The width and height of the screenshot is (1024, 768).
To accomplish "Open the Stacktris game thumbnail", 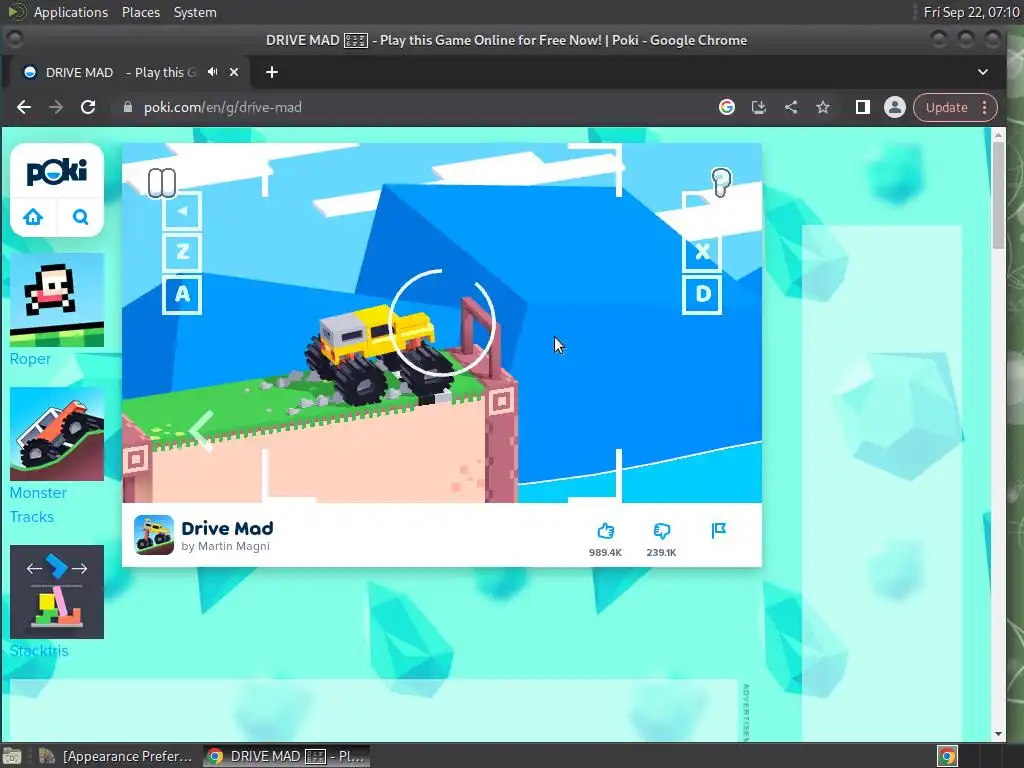I will [x=57, y=592].
